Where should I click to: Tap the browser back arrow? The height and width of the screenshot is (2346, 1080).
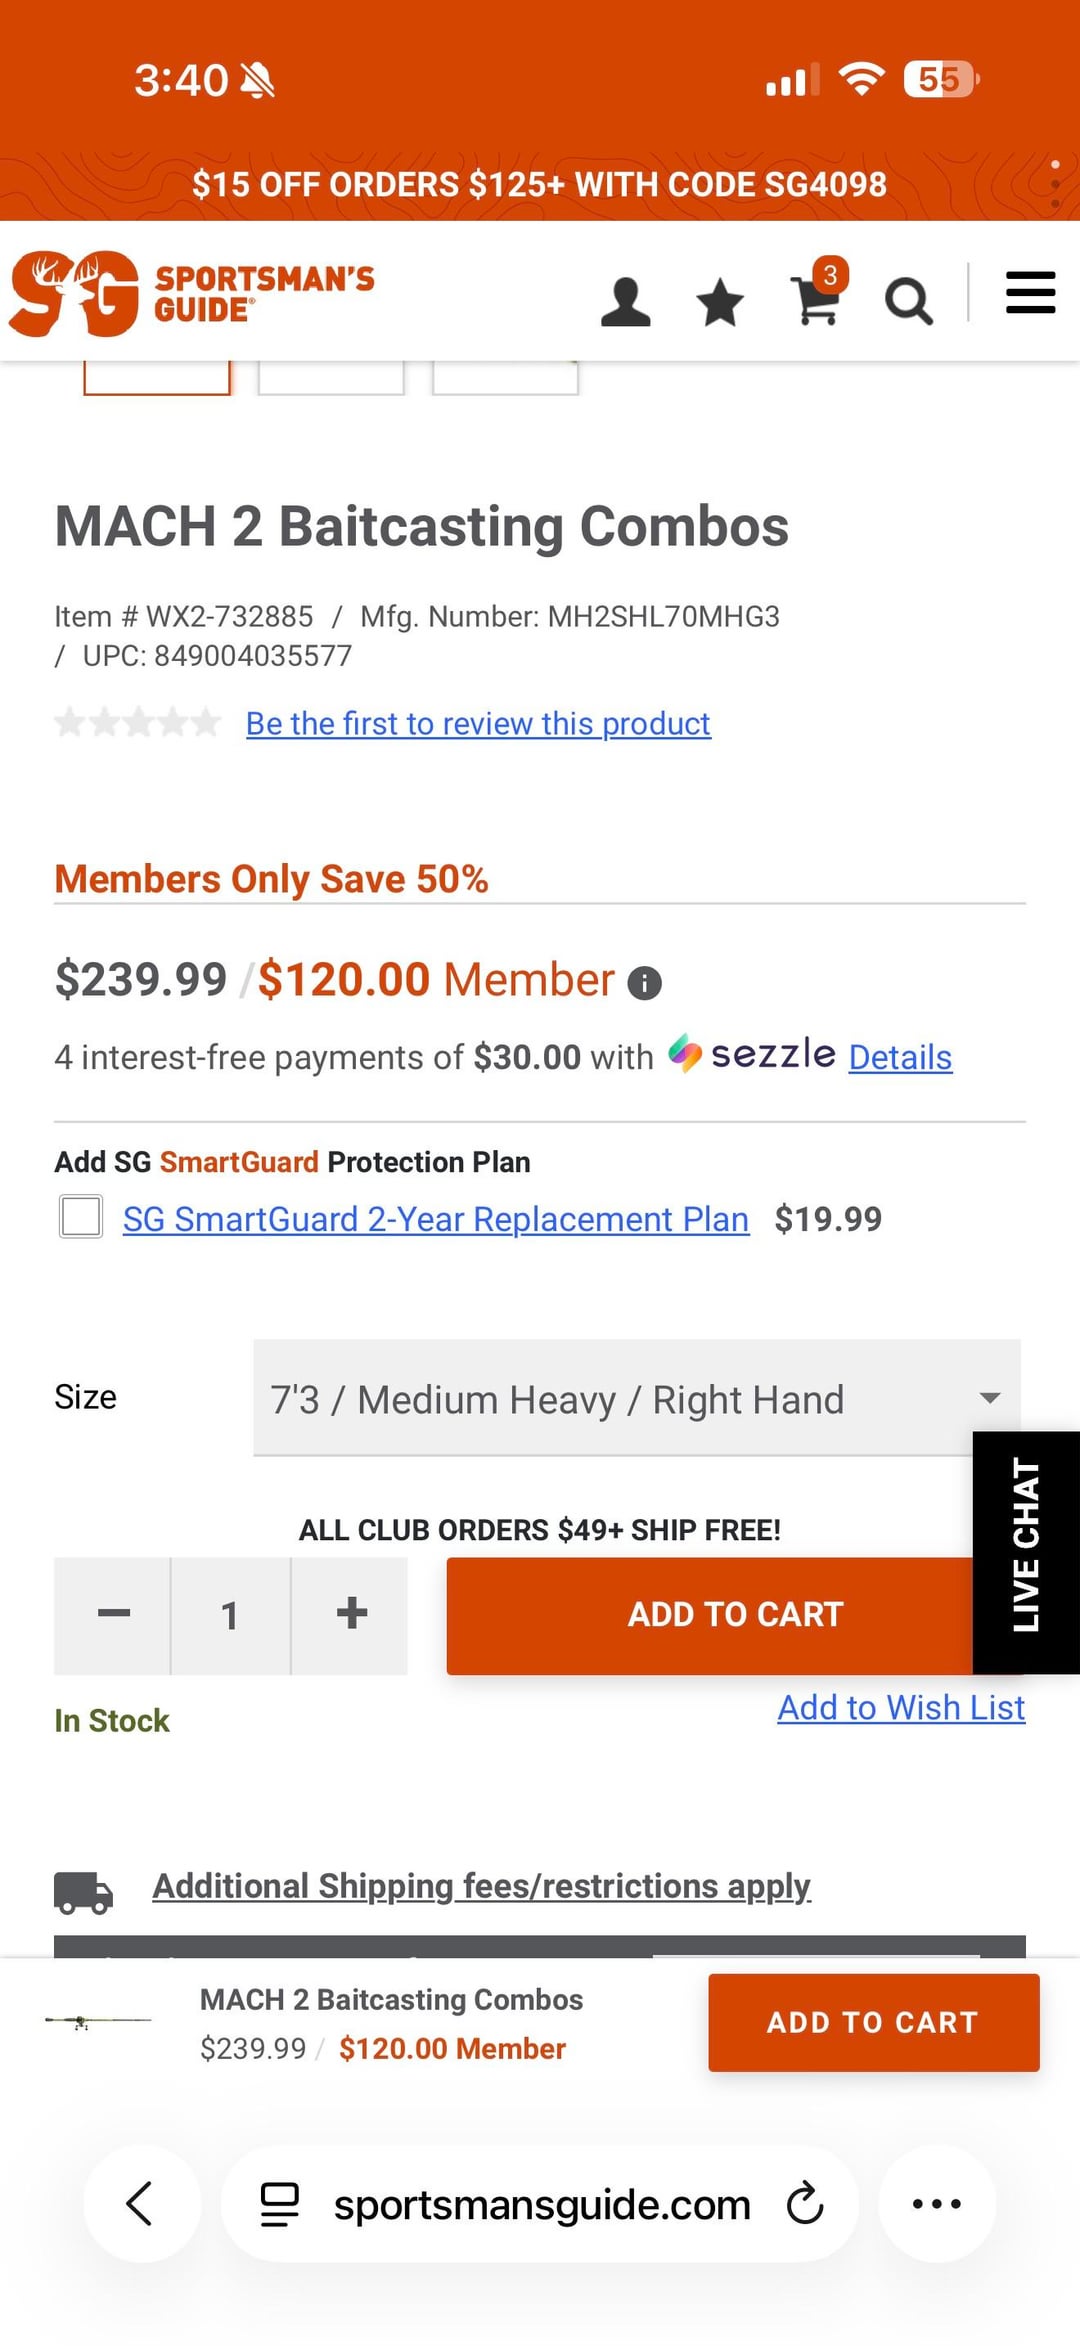pyautogui.click(x=141, y=2203)
